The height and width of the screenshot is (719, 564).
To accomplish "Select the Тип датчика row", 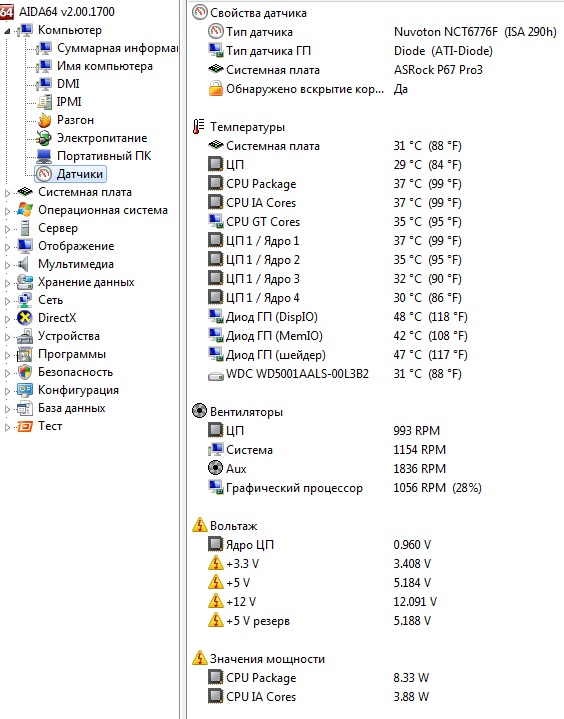I will (x=382, y=32).
